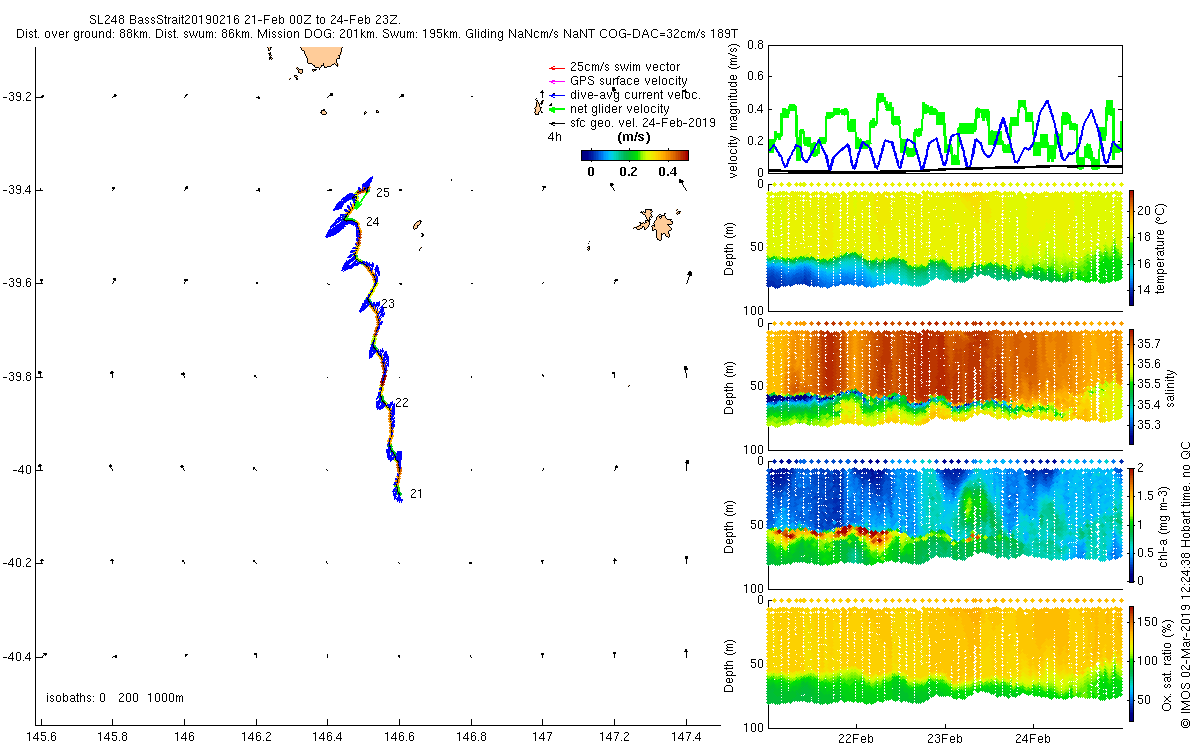Select the 'net glider velocity' legend label

620,109
